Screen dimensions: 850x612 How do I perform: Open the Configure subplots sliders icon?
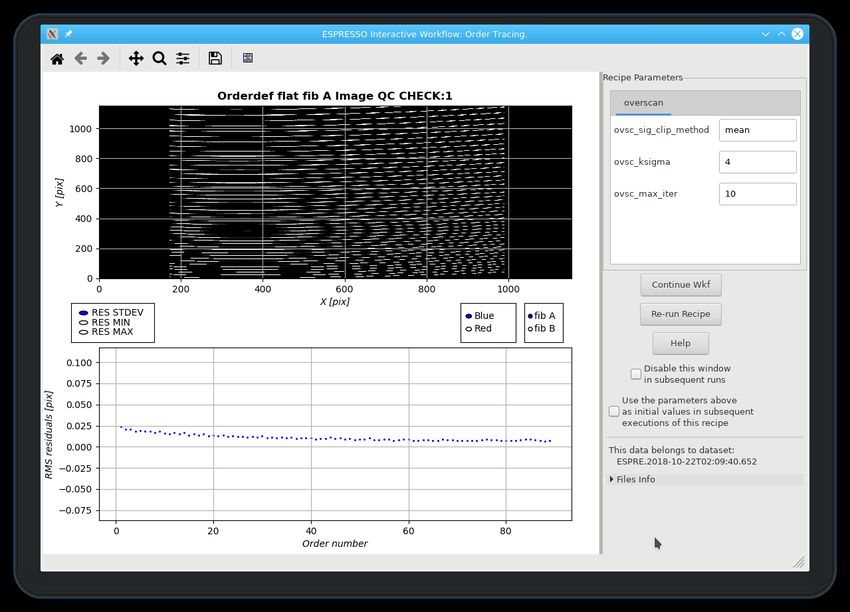pyautogui.click(x=183, y=59)
